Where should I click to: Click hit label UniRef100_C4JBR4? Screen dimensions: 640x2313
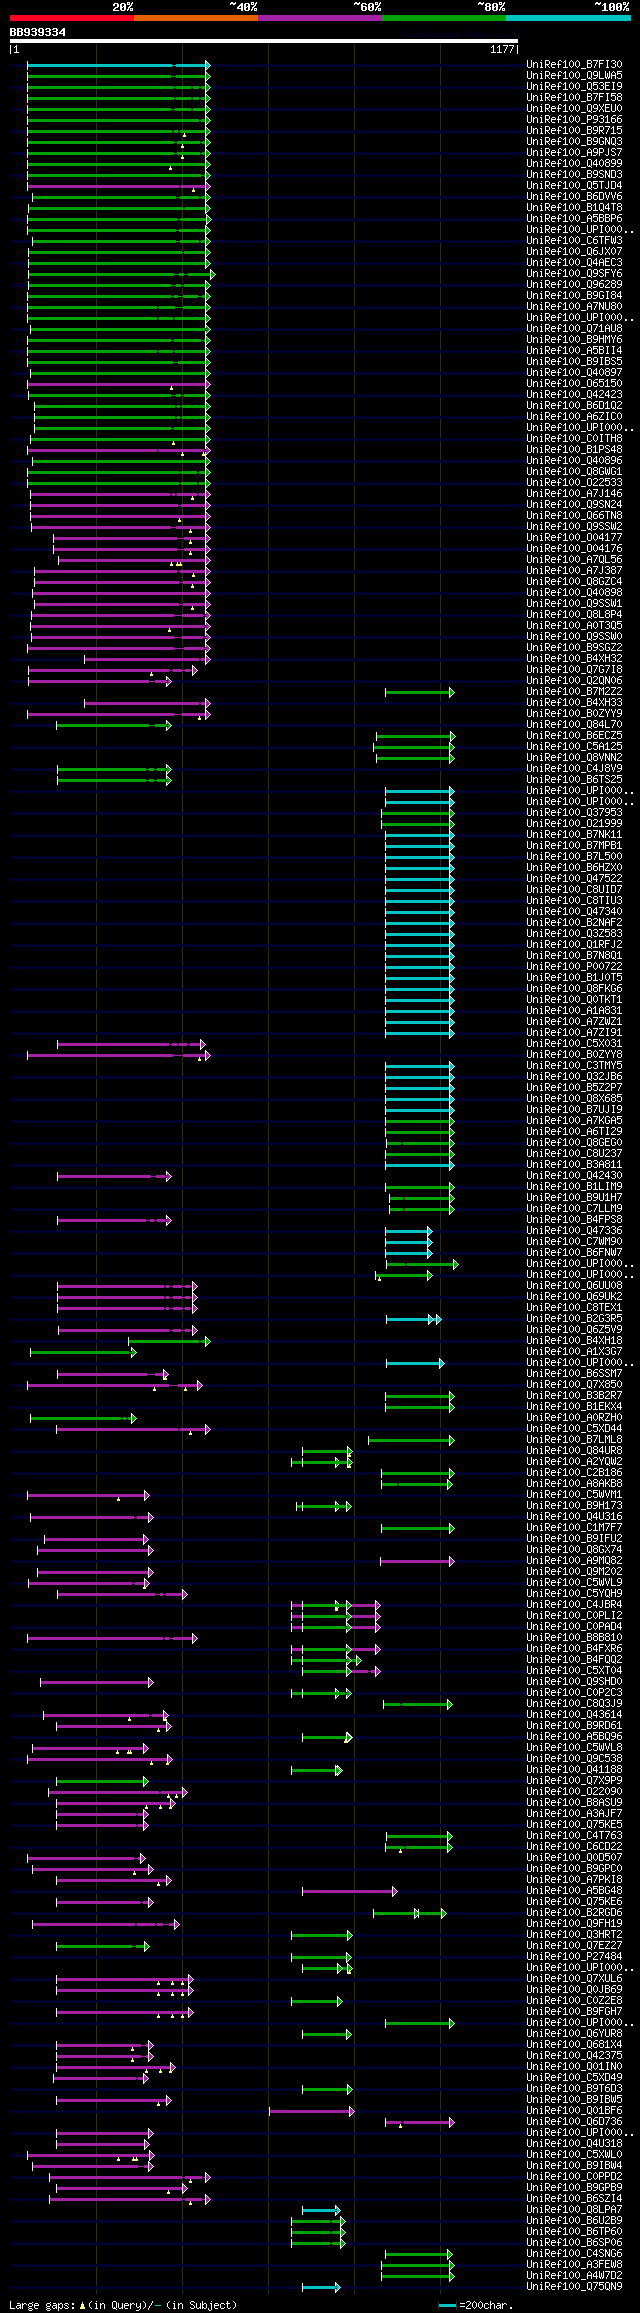pos(574,1605)
